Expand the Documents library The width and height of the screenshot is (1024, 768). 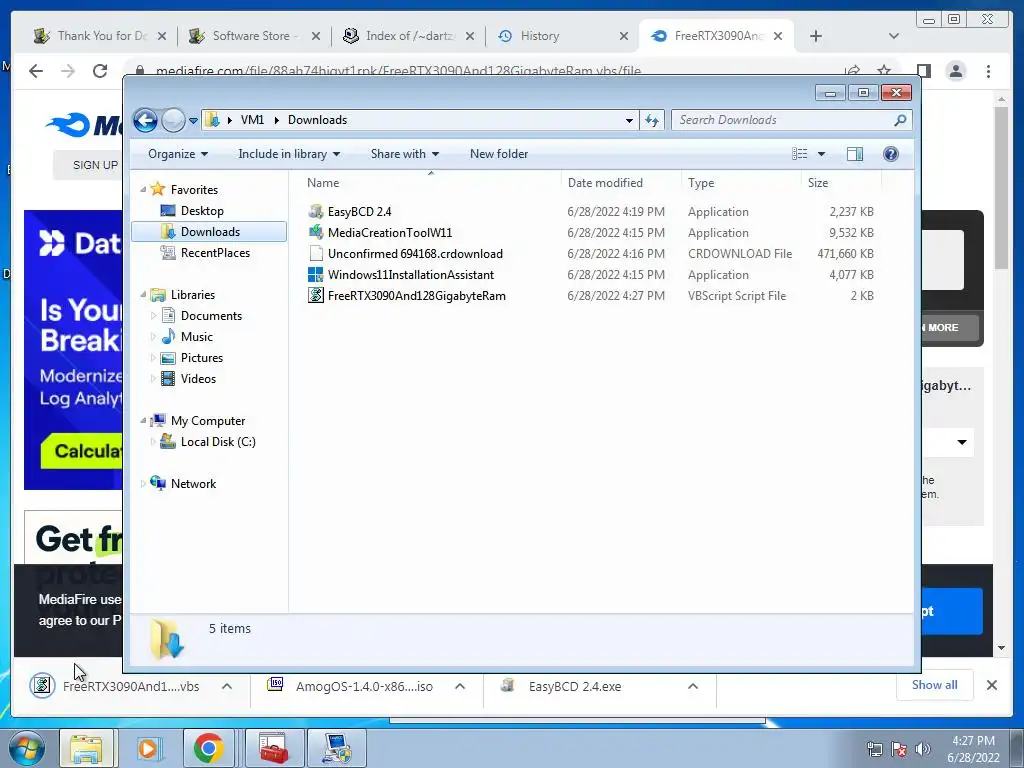(x=153, y=316)
